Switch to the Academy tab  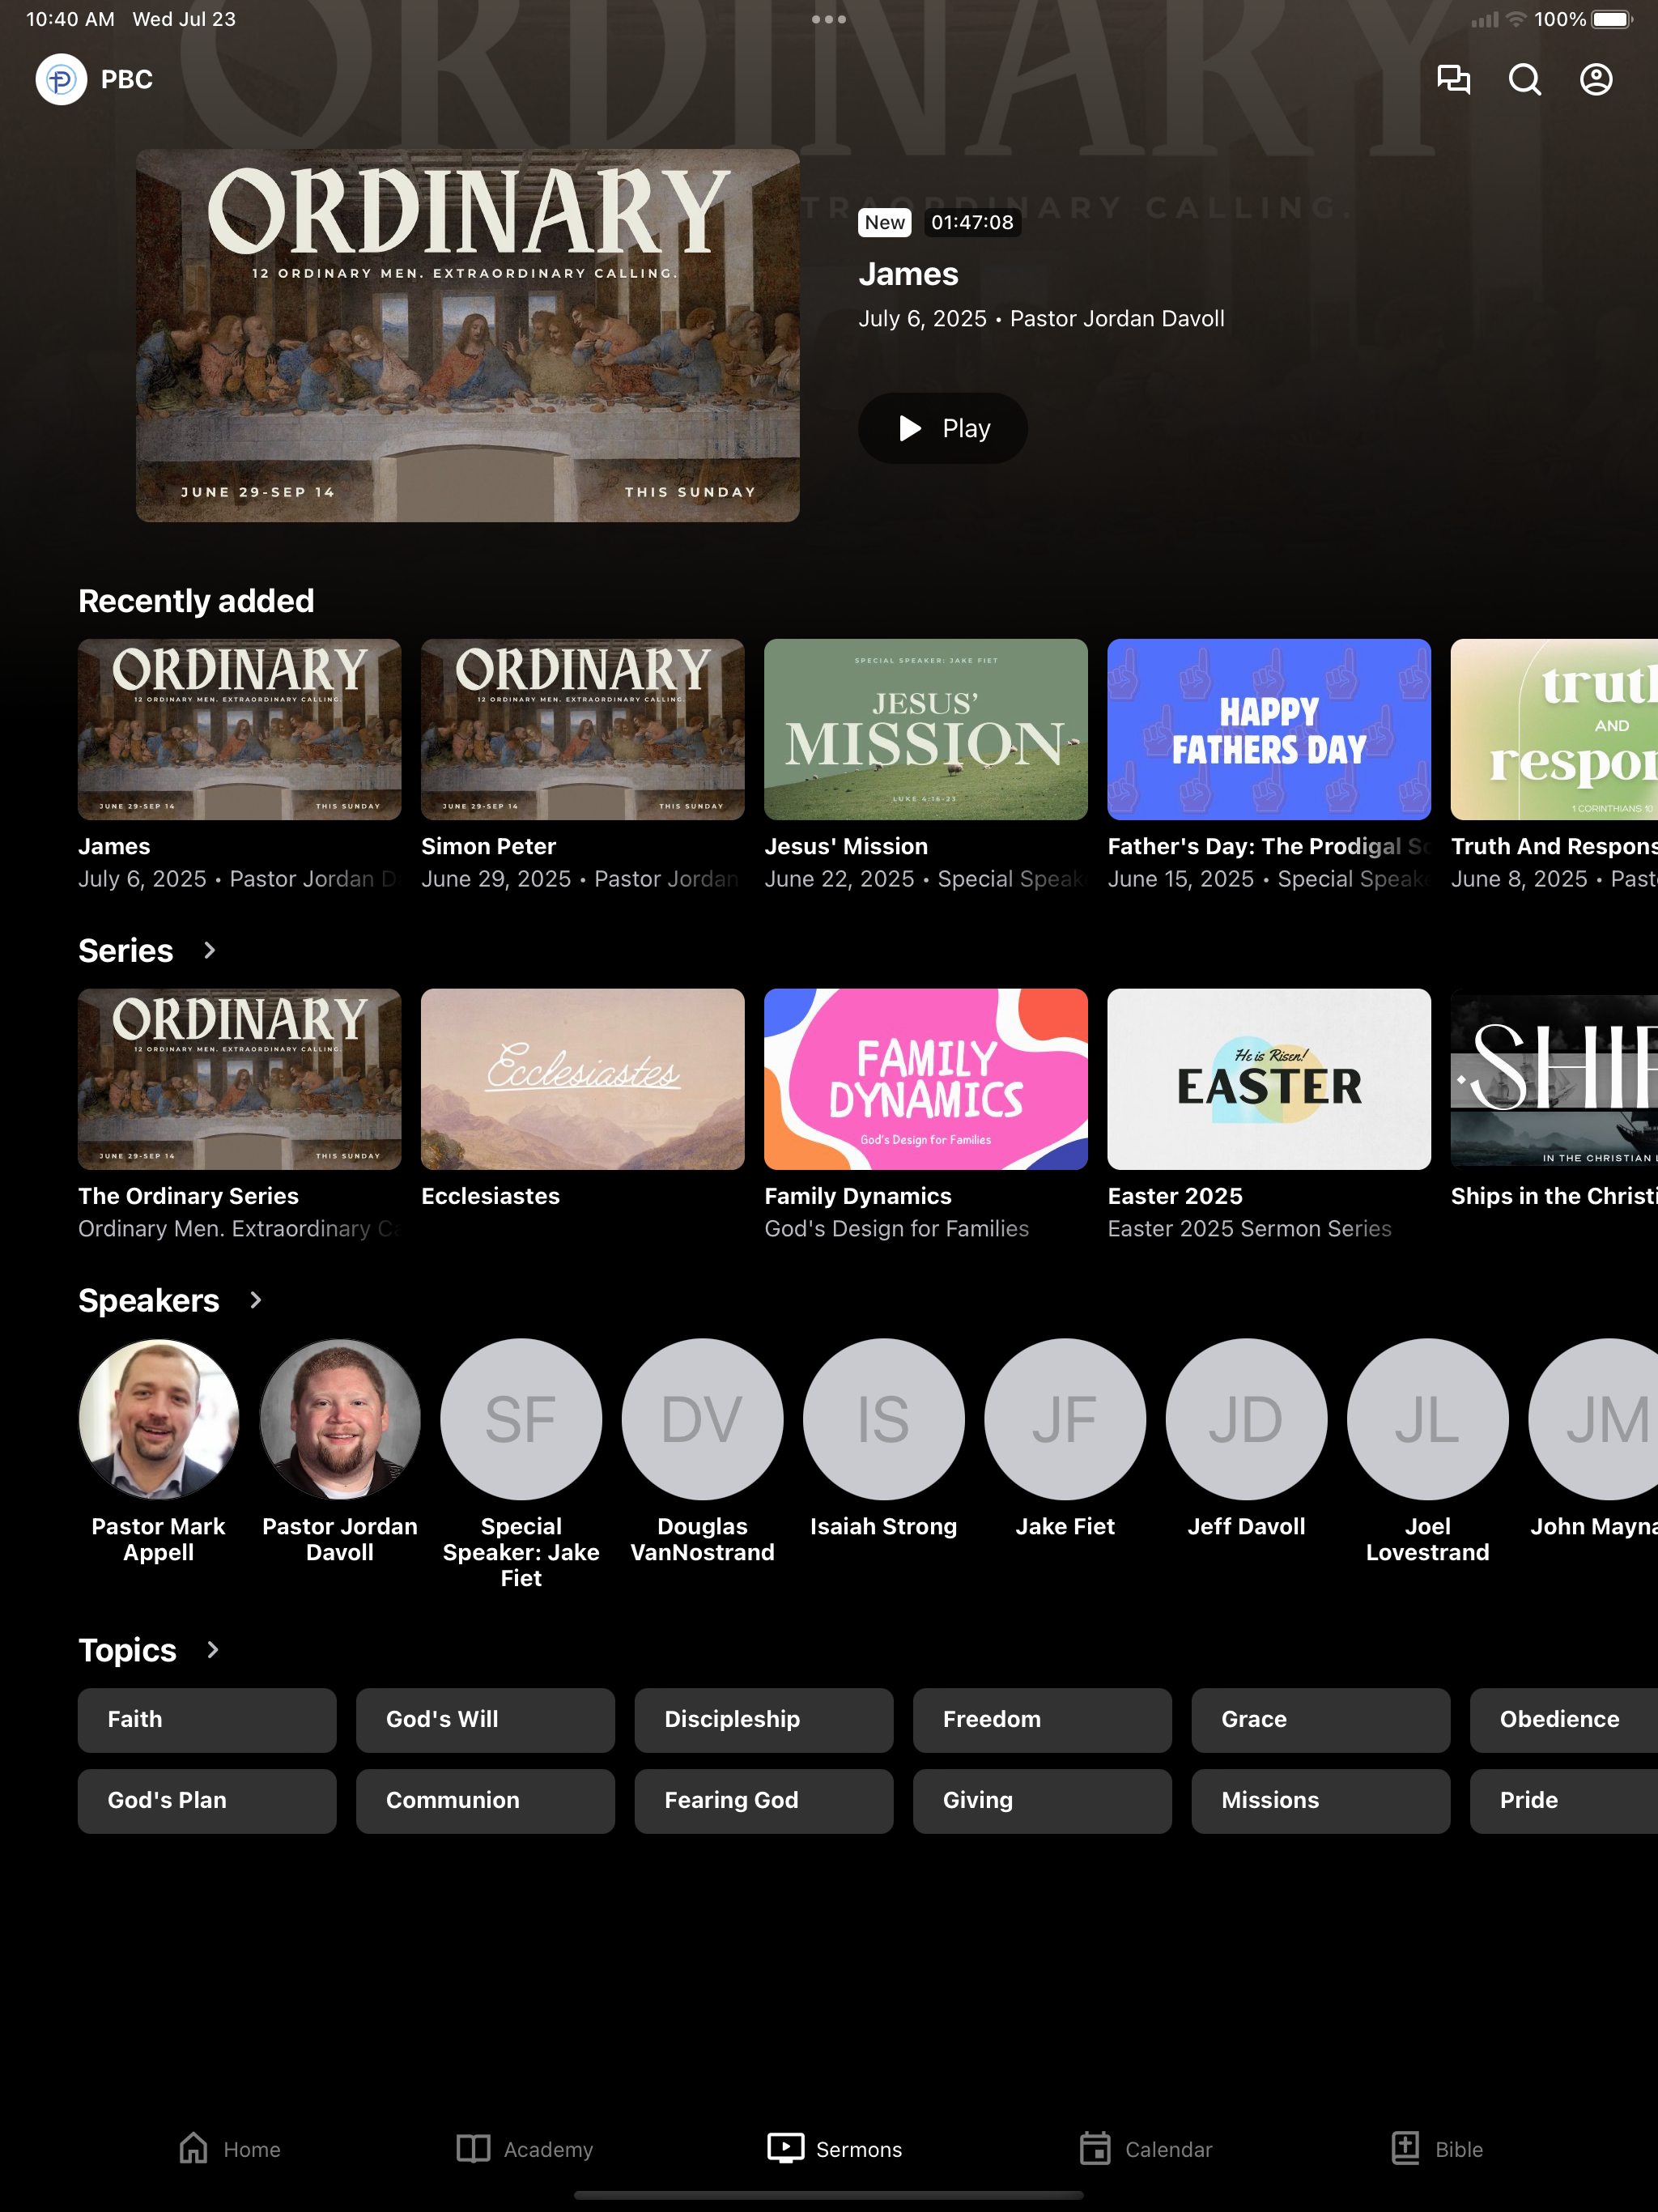(525, 2149)
